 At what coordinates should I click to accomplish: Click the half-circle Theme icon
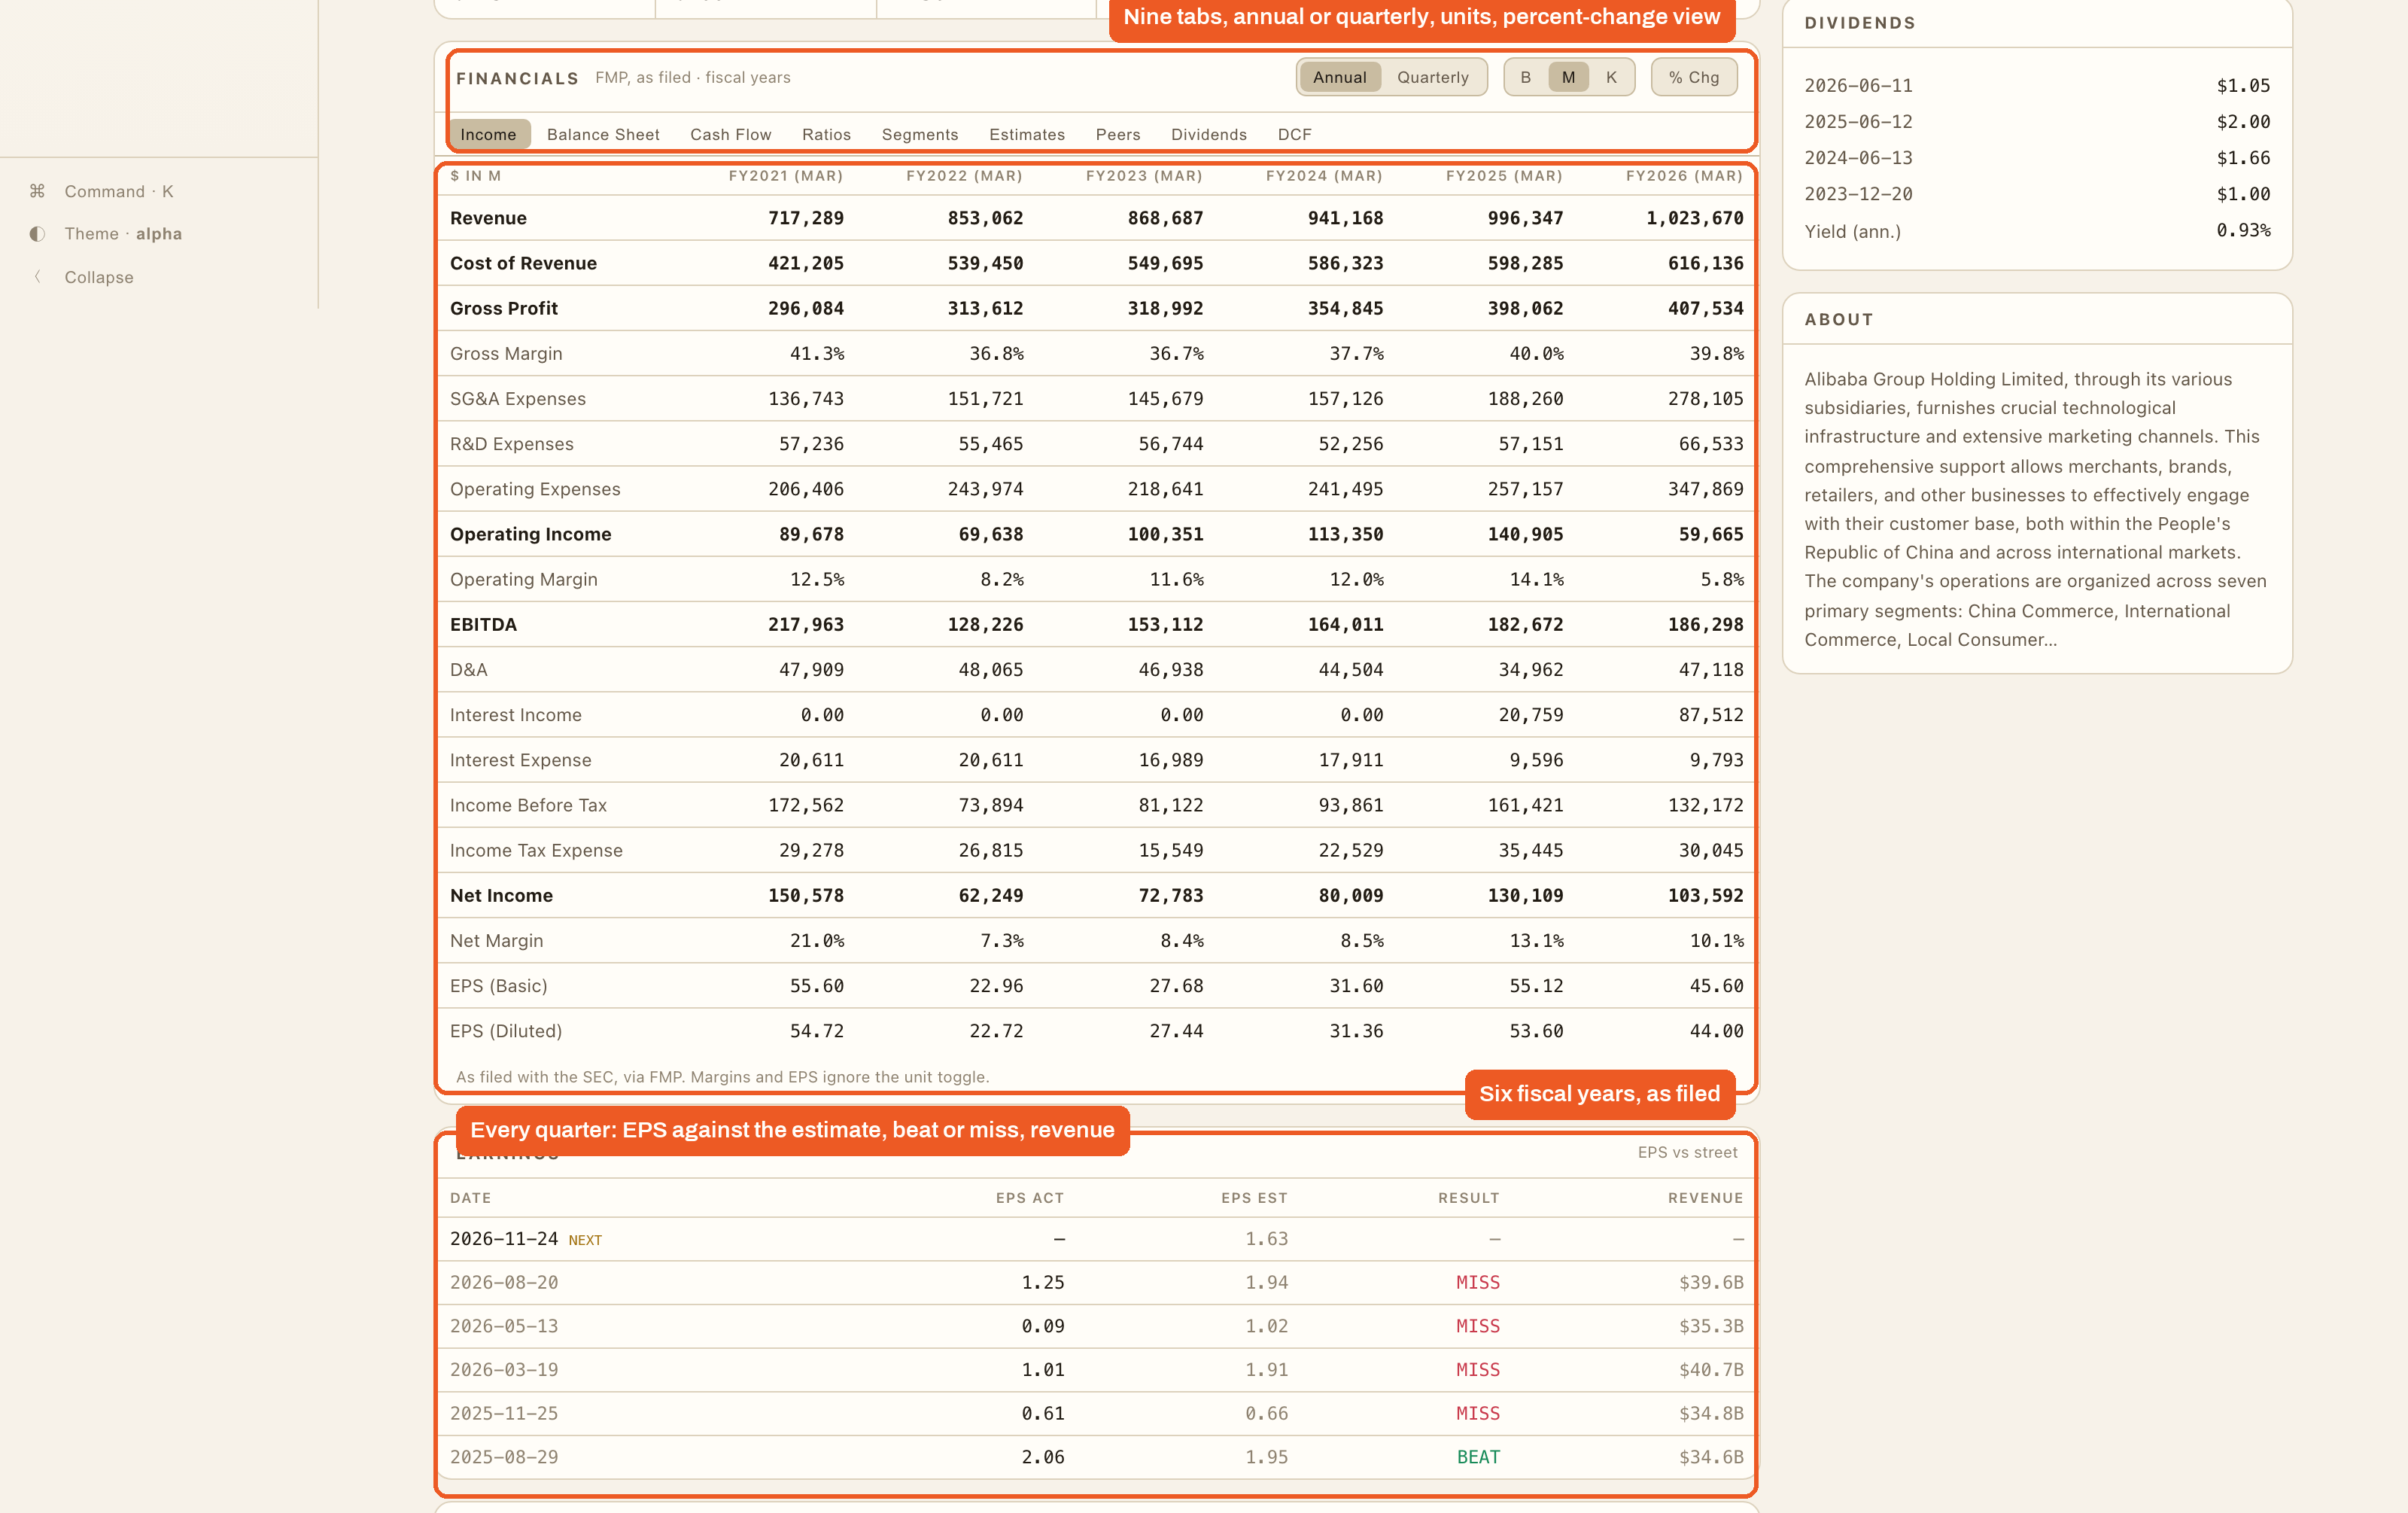(37, 234)
